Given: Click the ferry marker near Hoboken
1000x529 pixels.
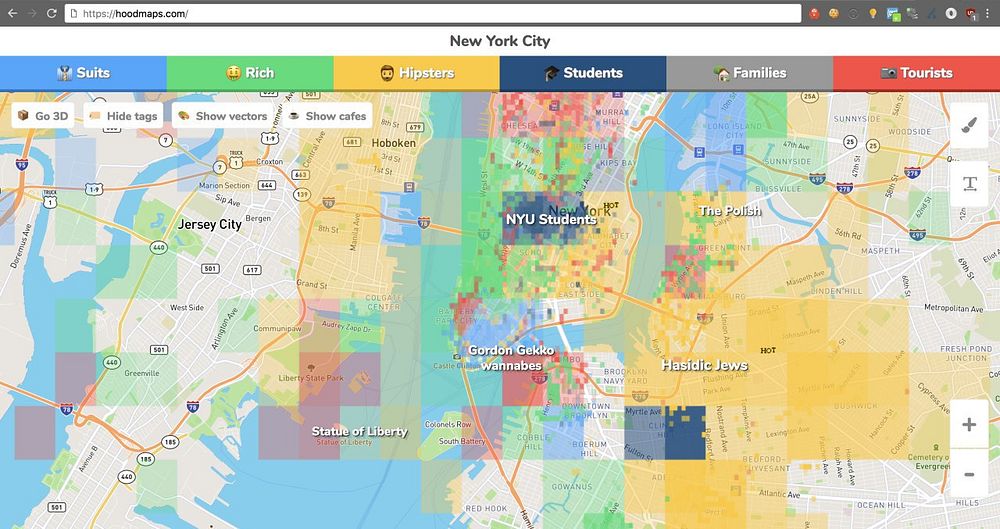Looking at the screenshot, I should pyautogui.click(x=409, y=188).
